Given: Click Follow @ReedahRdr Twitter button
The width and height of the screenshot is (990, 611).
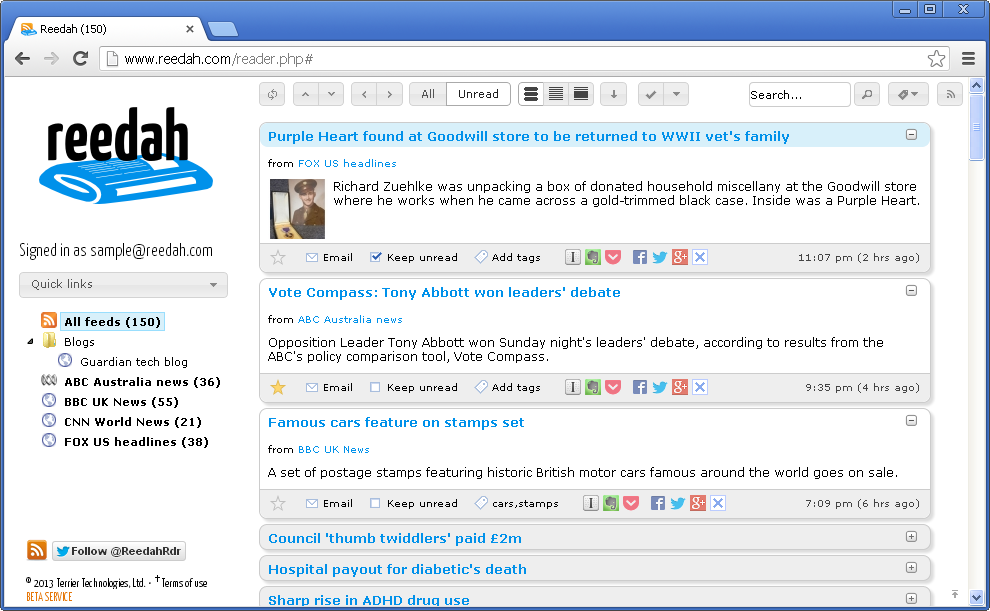Looking at the screenshot, I should (x=119, y=551).
